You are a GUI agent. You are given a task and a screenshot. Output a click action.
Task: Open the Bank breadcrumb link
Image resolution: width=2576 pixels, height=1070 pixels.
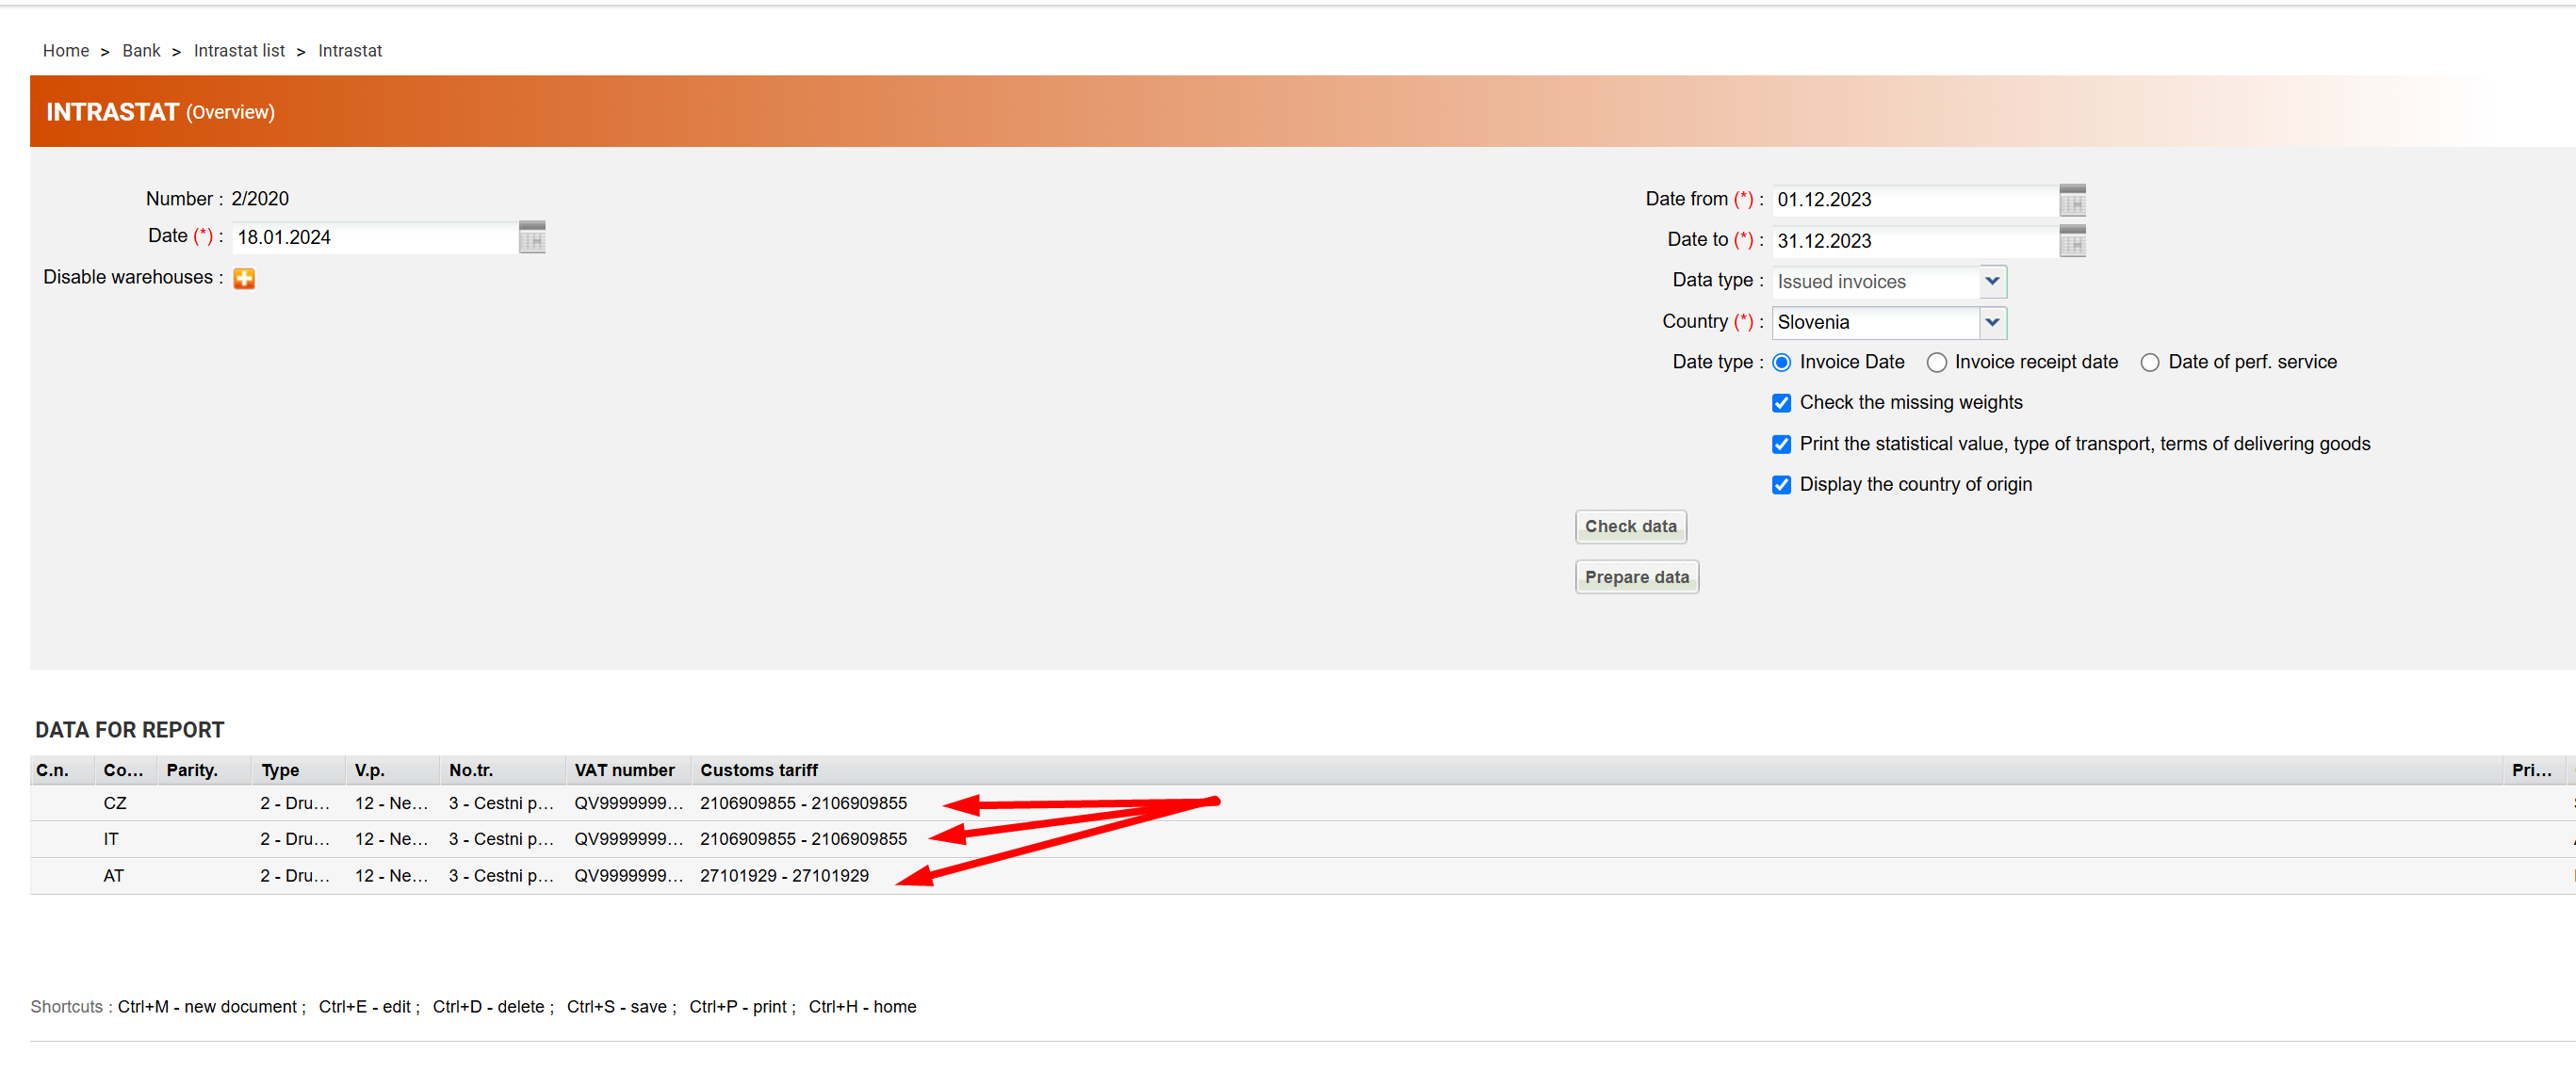tap(140, 51)
